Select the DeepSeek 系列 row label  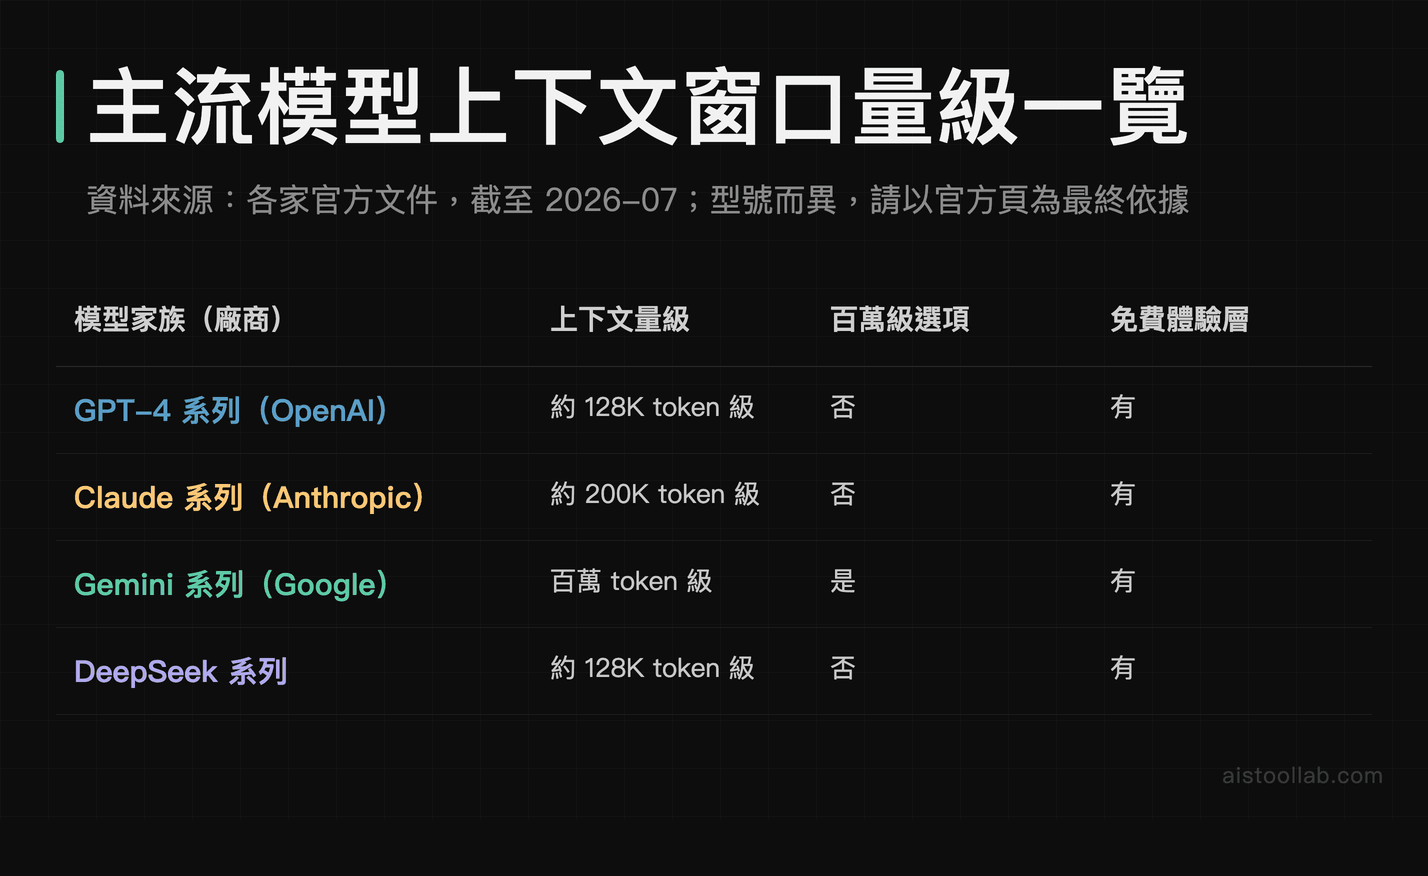point(181,671)
